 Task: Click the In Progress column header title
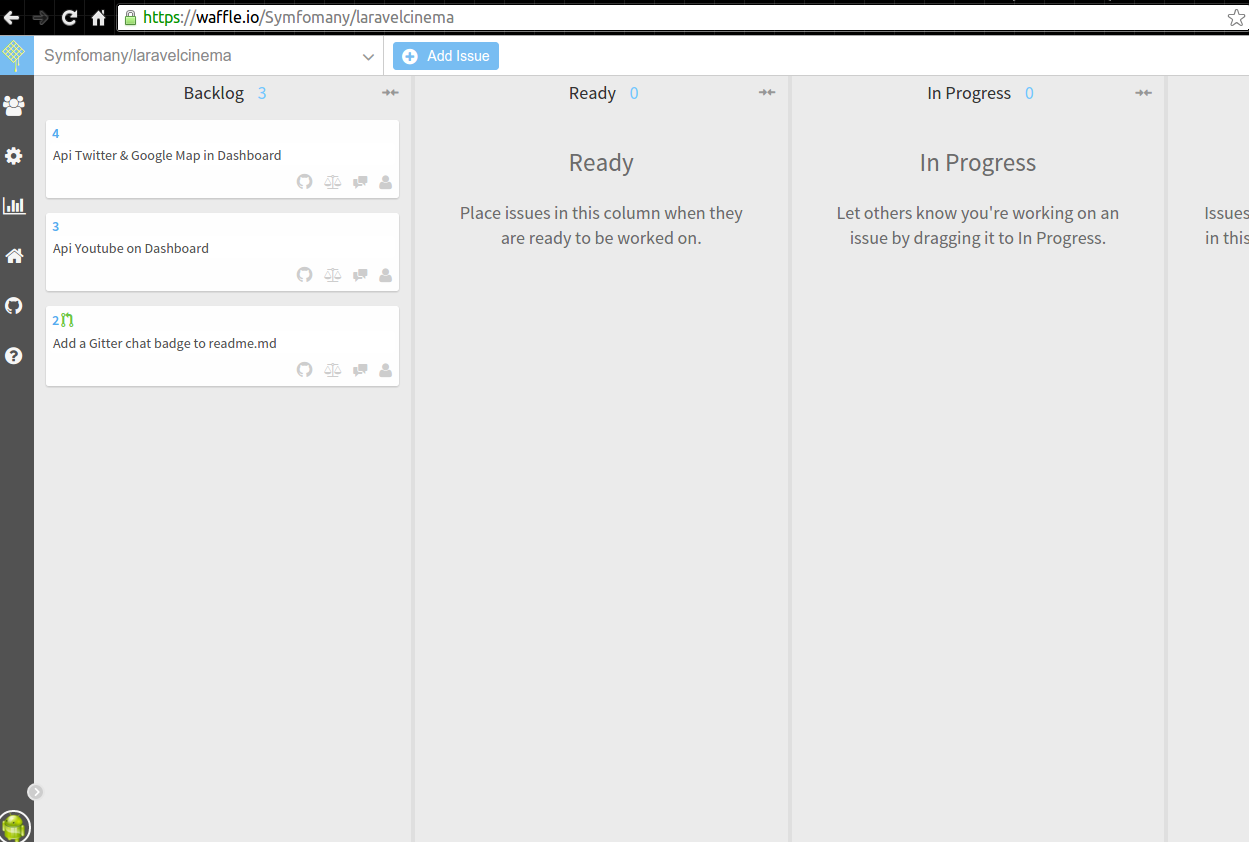coord(969,93)
